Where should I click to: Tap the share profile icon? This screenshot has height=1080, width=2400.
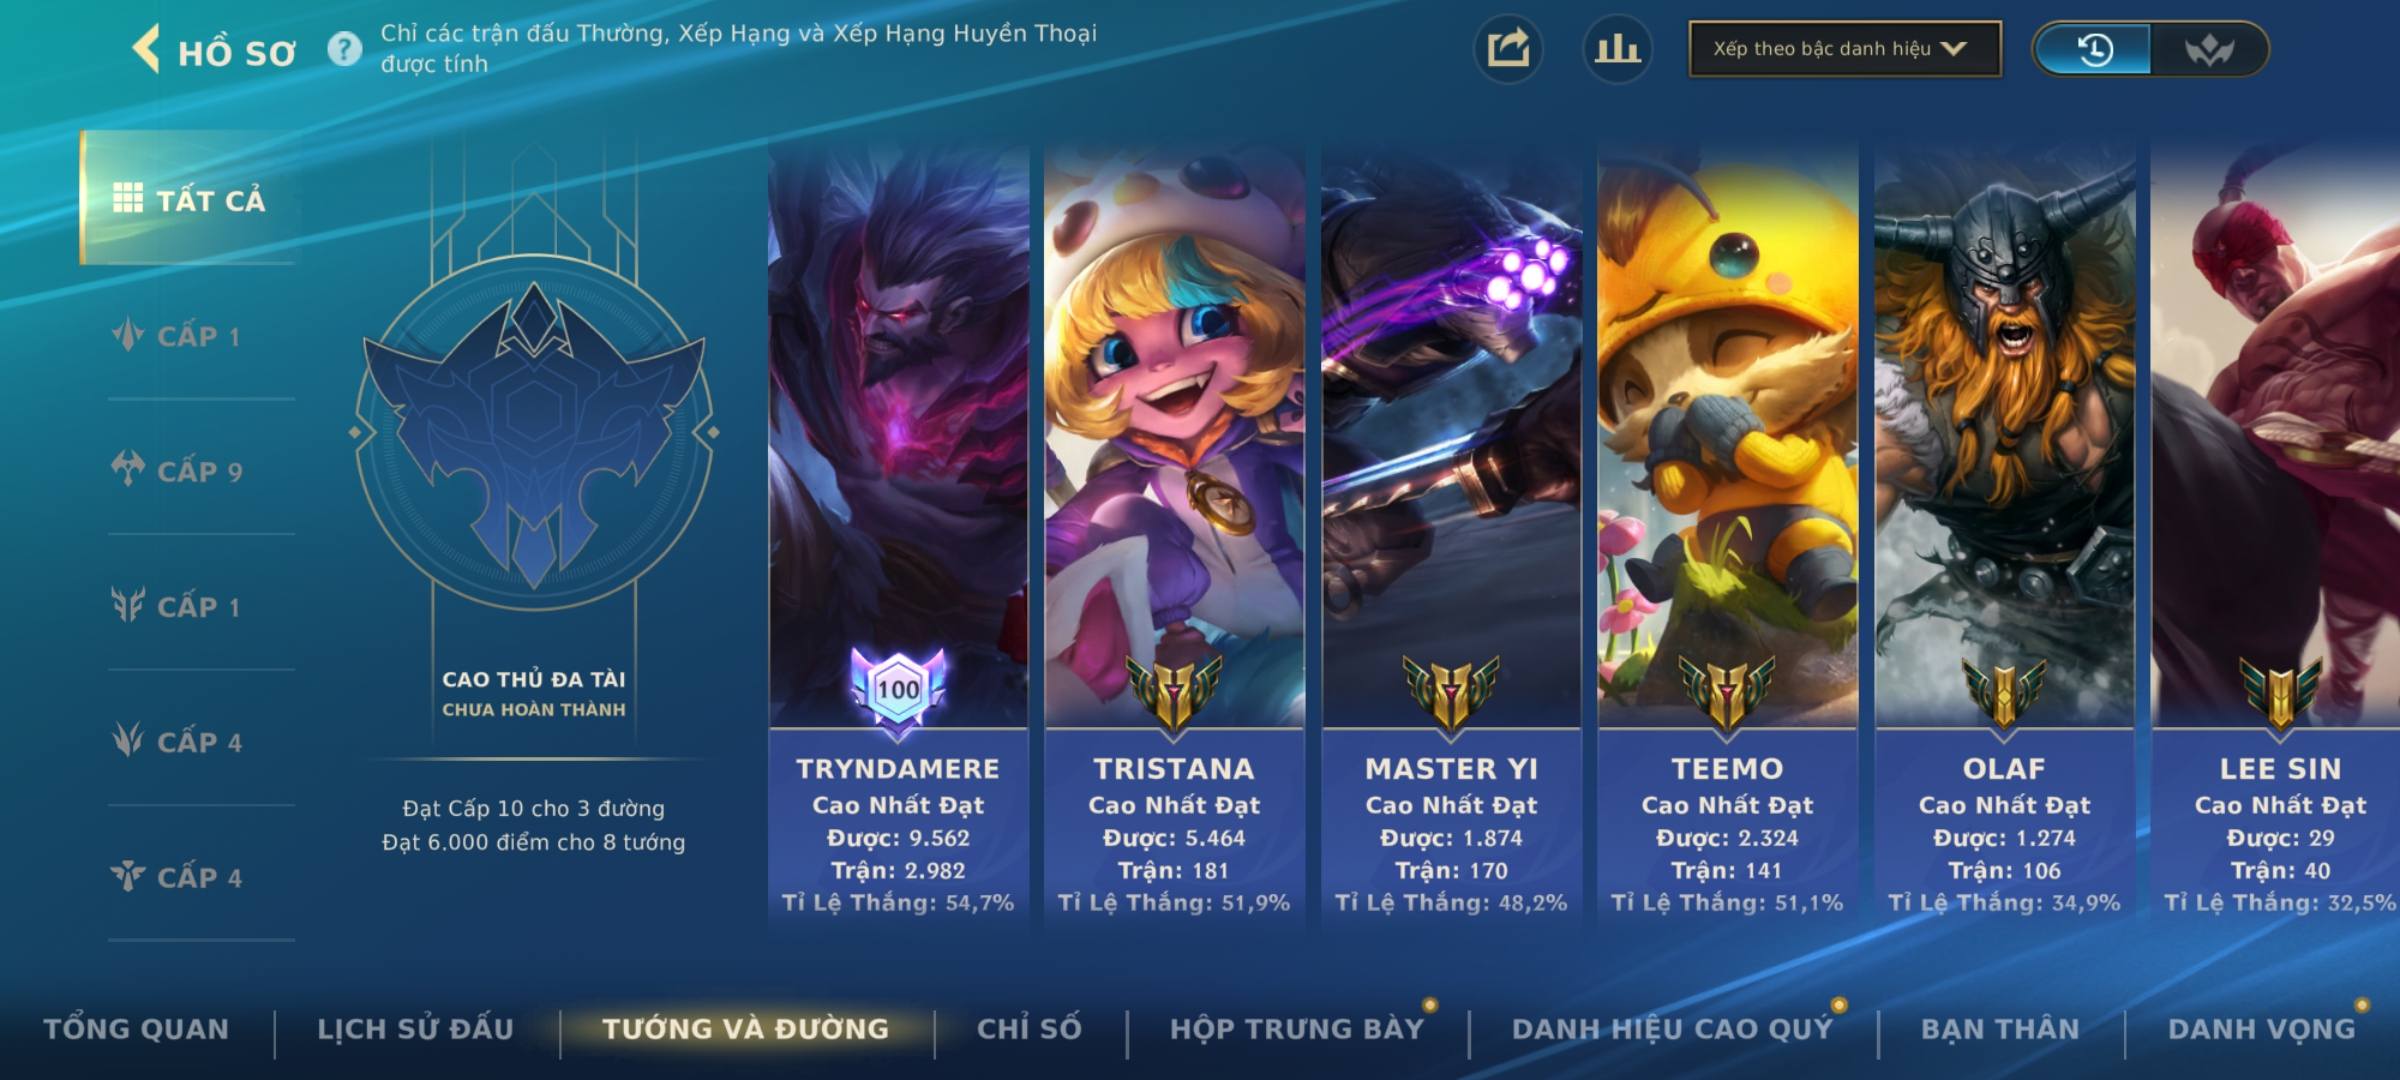tap(1508, 49)
